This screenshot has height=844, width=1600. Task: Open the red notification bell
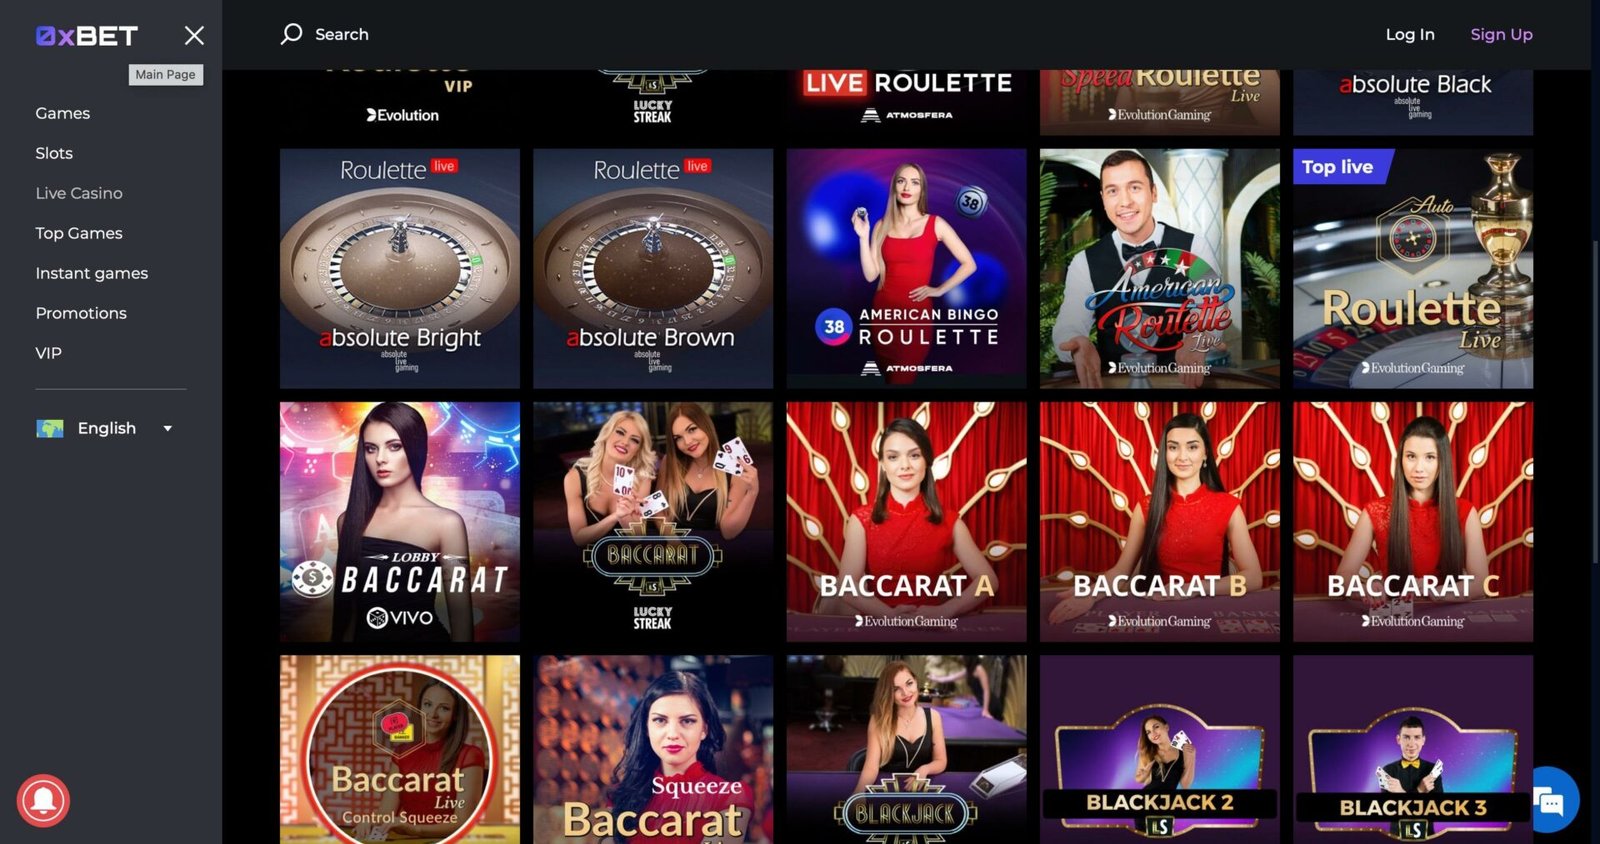point(43,800)
